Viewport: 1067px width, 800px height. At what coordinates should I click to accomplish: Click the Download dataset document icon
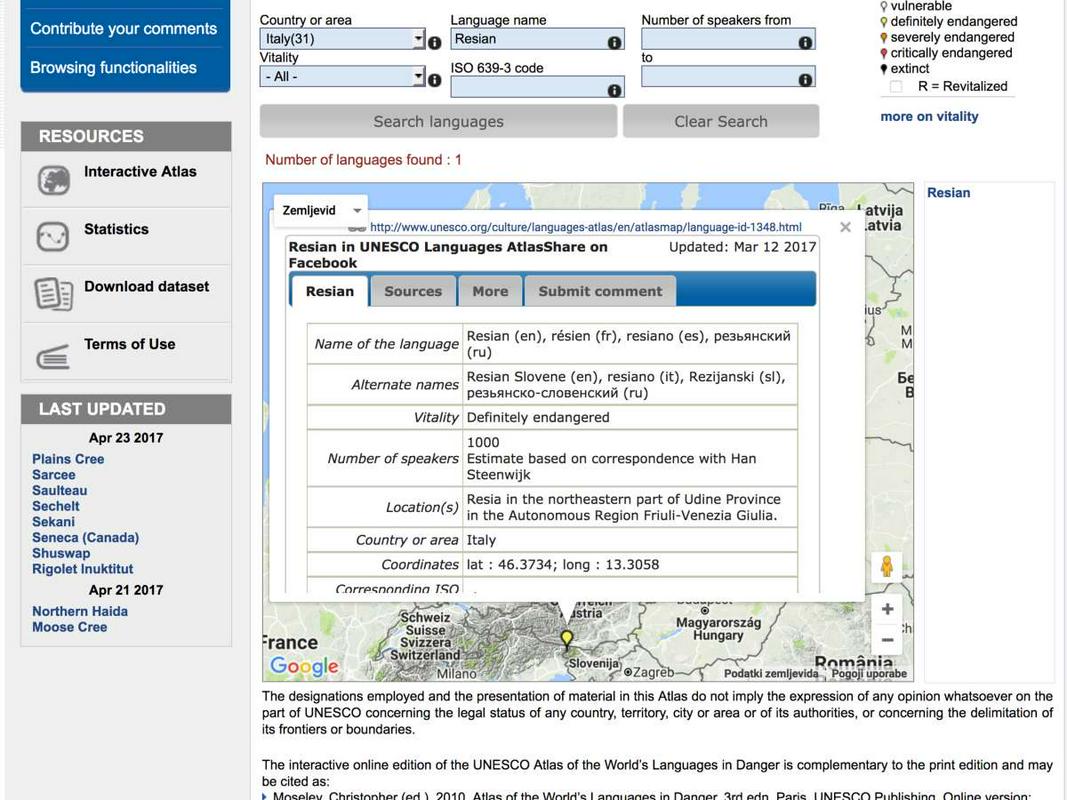coord(53,294)
